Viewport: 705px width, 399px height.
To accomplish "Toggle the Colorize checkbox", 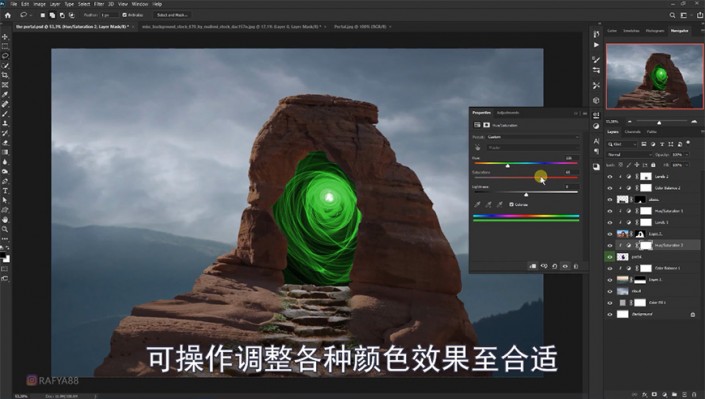I will click(x=511, y=205).
